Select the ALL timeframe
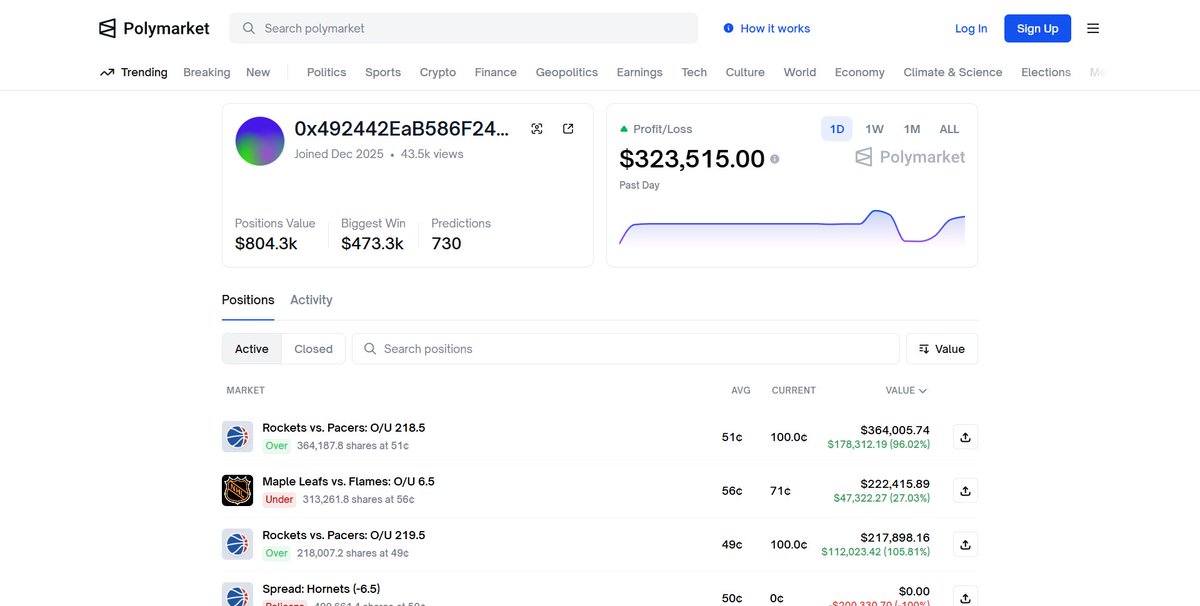The width and height of the screenshot is (1200, 606). tap(949, 129)
